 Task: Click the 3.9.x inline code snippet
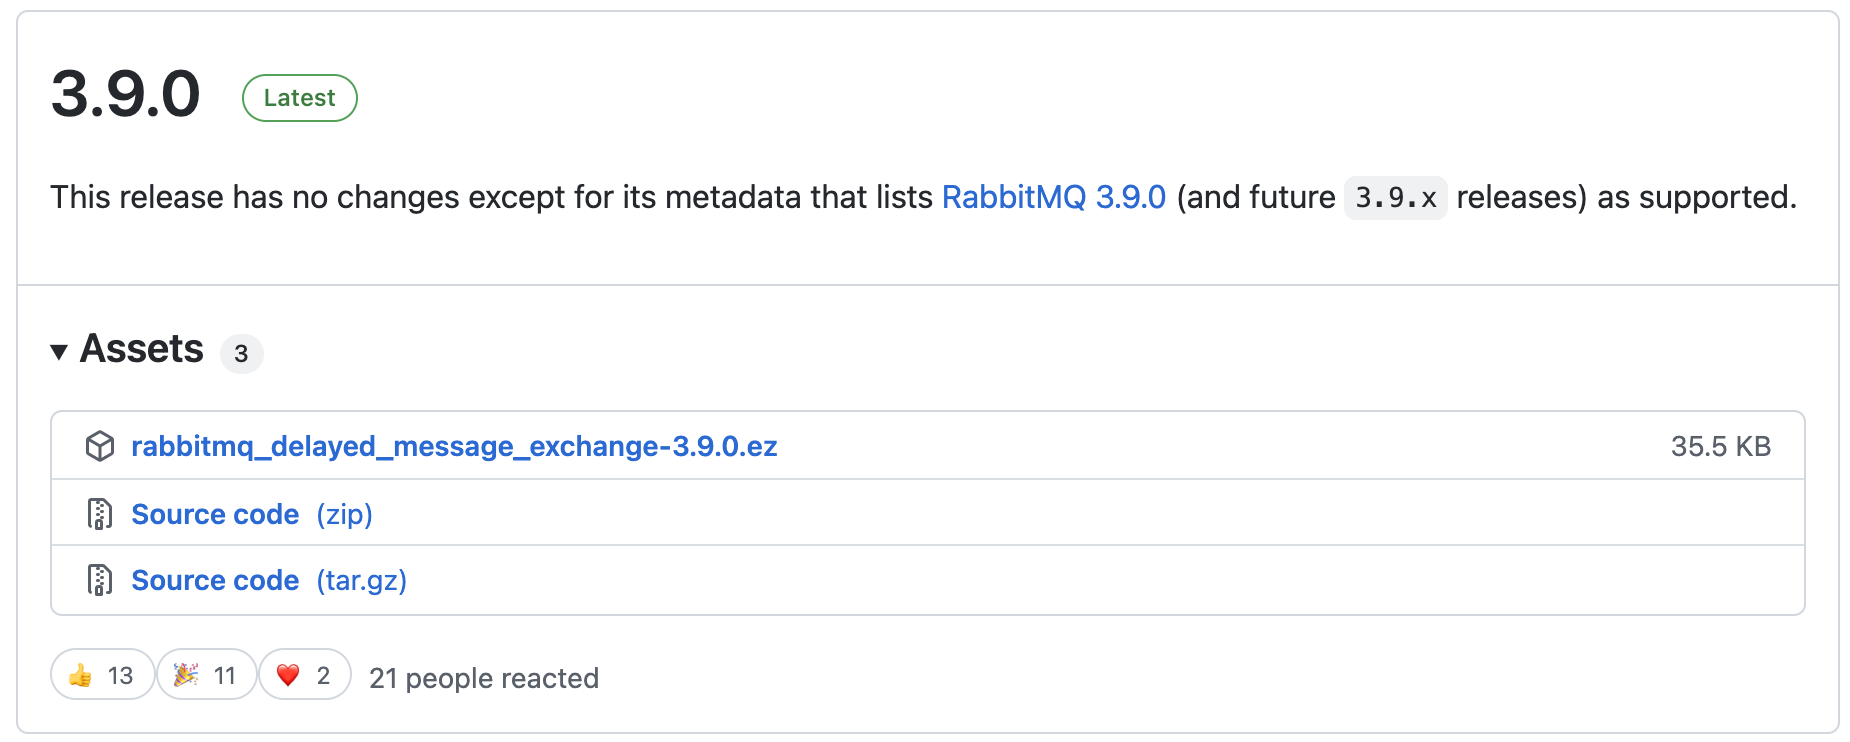pyautogui.click(x=1395, y=198)
